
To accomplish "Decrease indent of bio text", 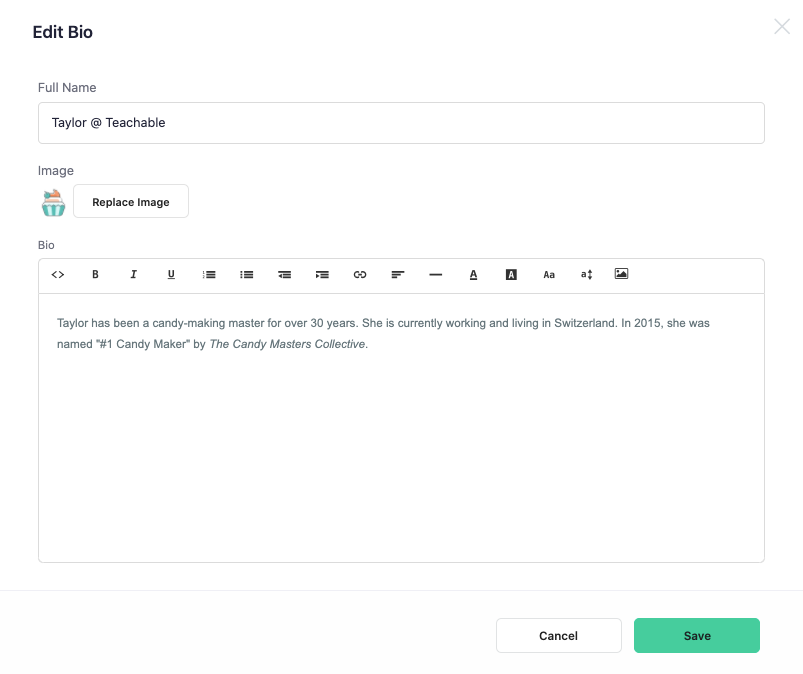I will (284, 275).
